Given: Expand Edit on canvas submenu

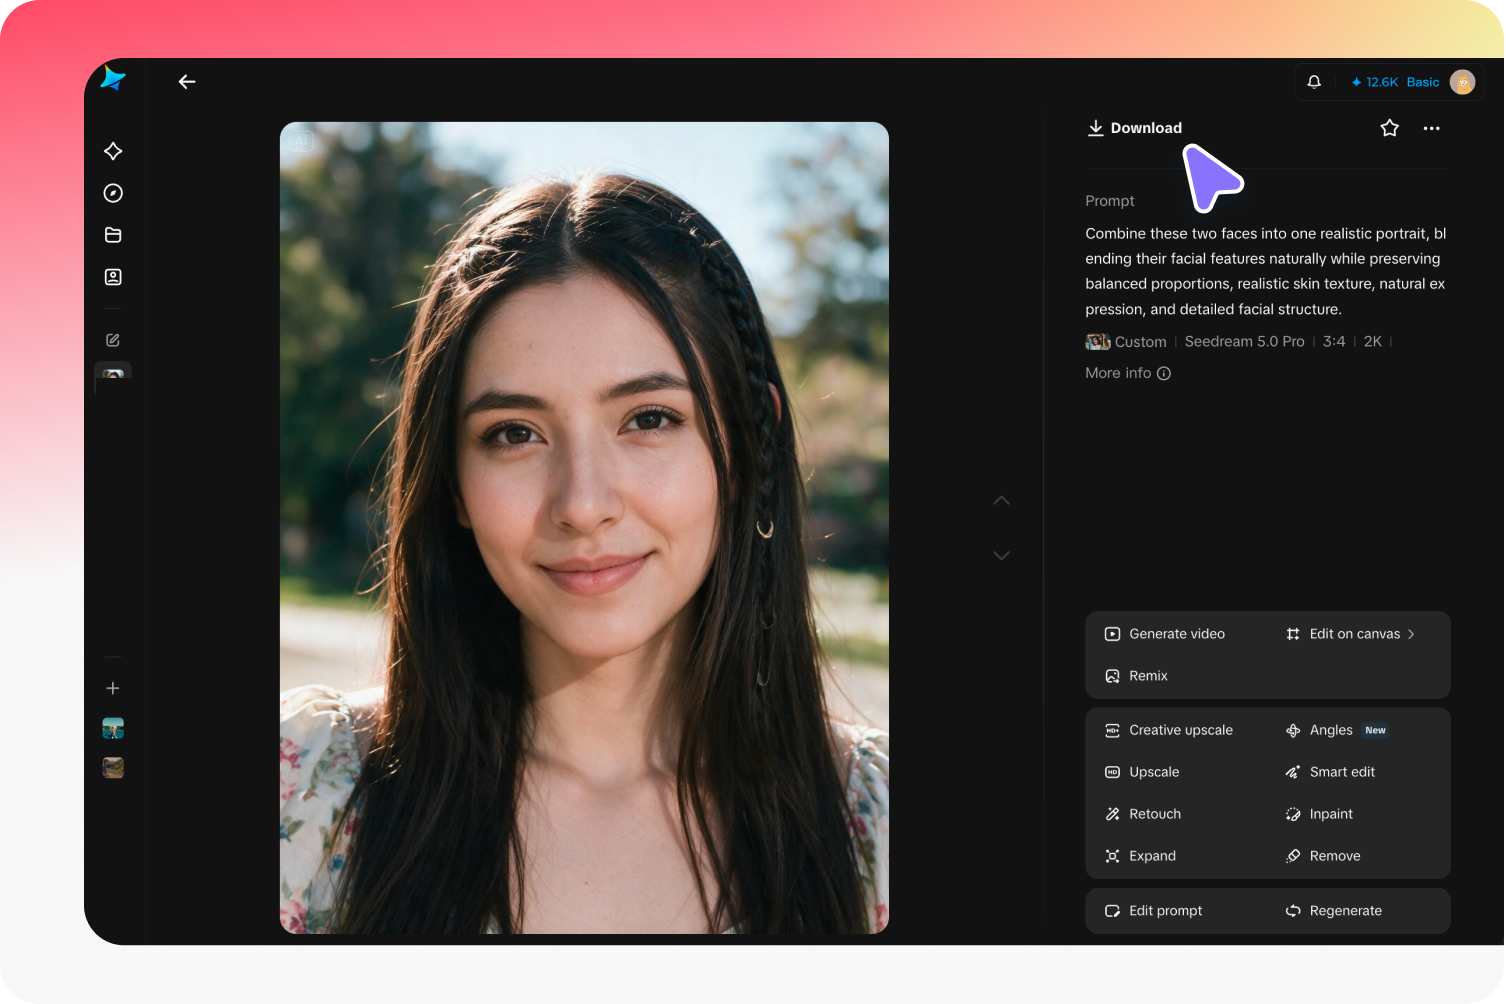Looking at the screenshot, I should click(x=1350, y=634).
